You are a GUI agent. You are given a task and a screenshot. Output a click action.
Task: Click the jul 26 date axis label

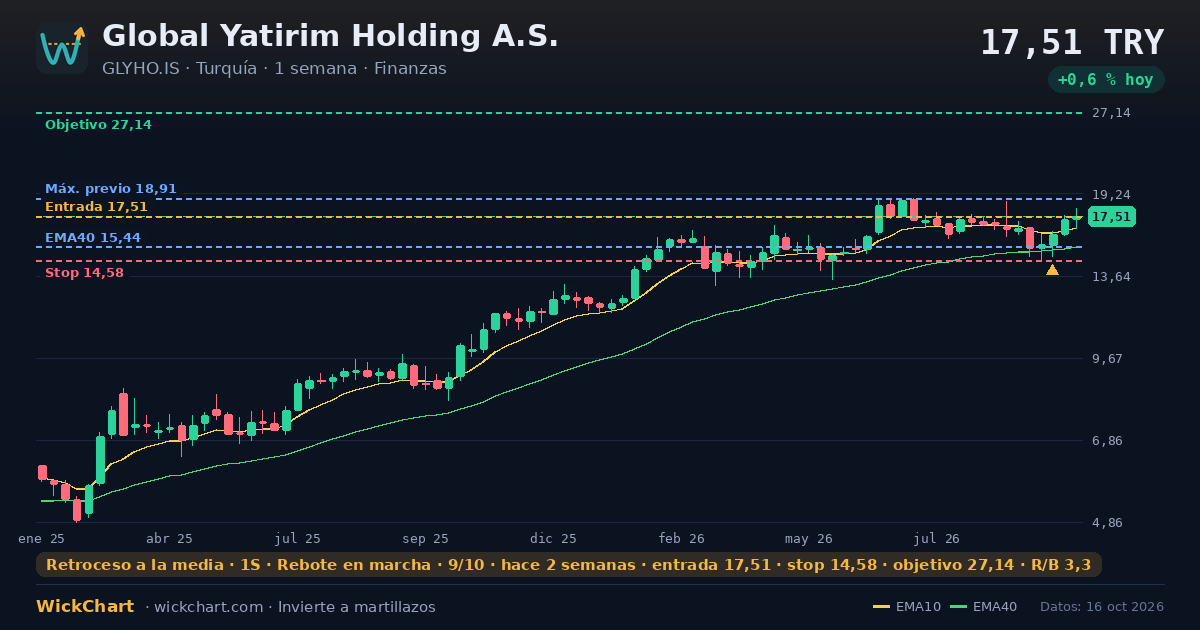[x=938, y=538]
